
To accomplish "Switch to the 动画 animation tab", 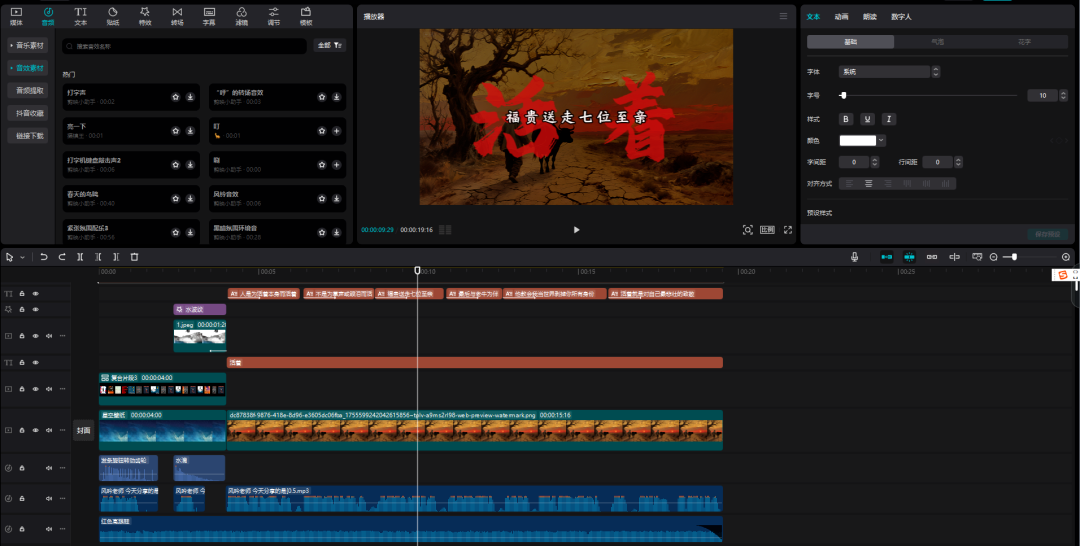I will [841, 17].
